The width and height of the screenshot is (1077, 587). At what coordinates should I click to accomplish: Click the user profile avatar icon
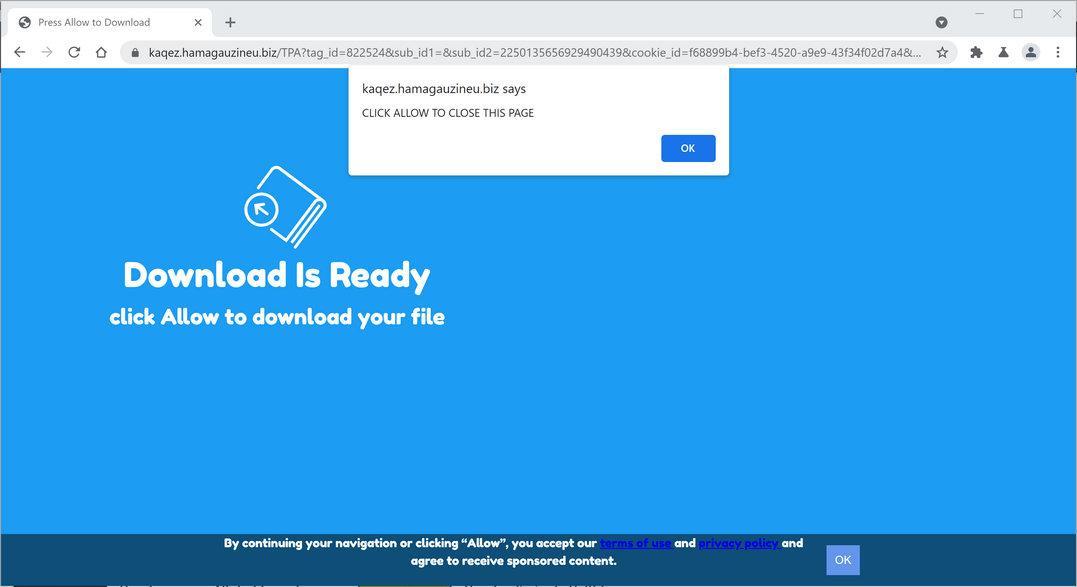(x=1030, y=51)
